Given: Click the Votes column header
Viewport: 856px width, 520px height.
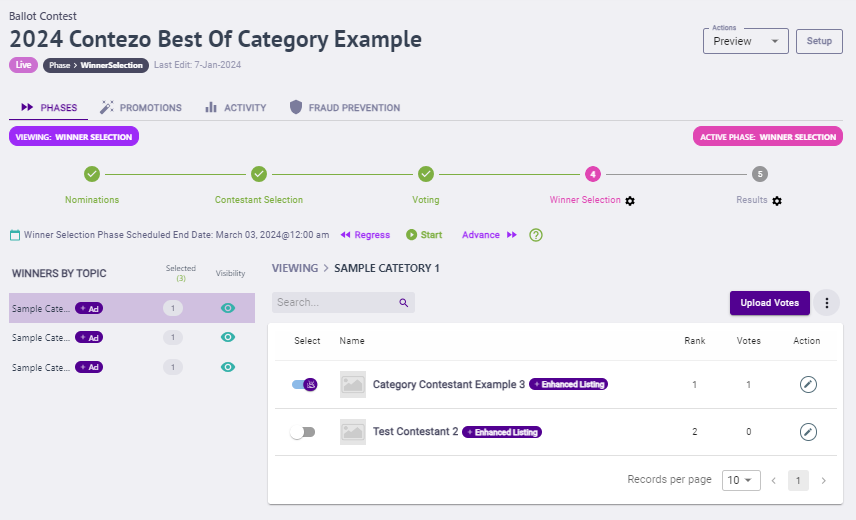Looking at the screenshot, I should 748,340.
